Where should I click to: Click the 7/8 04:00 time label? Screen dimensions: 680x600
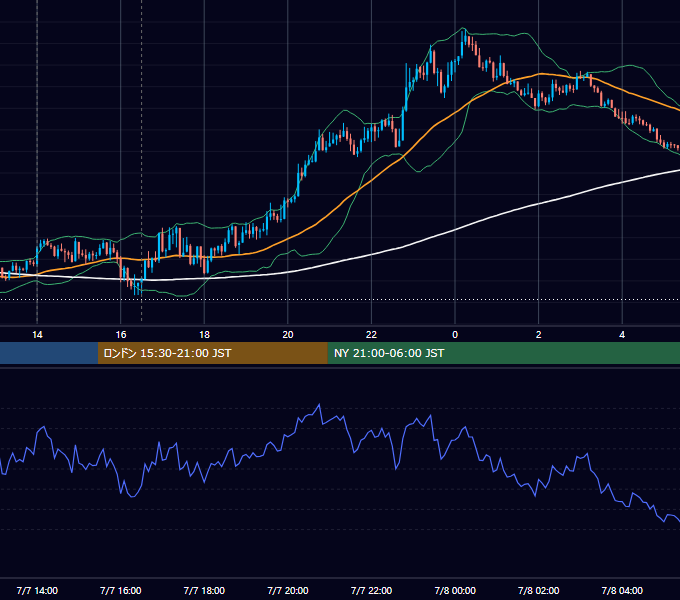[622, 590]
